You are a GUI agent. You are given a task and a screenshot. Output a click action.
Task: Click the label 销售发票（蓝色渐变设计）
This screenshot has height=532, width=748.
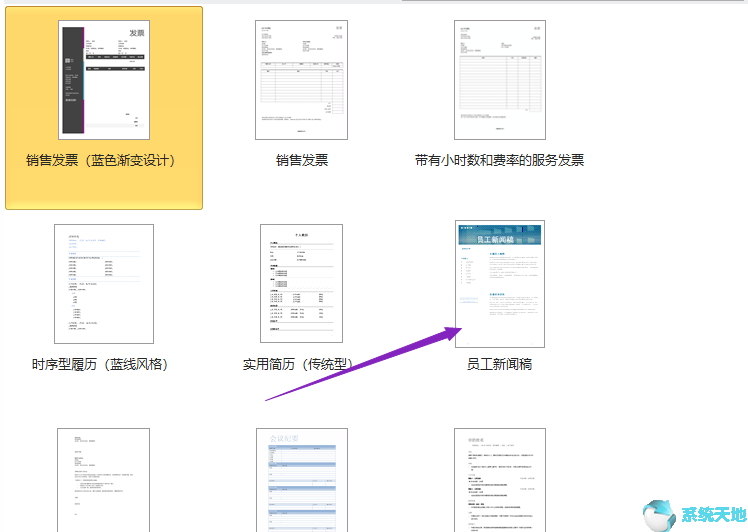point(100,160)
